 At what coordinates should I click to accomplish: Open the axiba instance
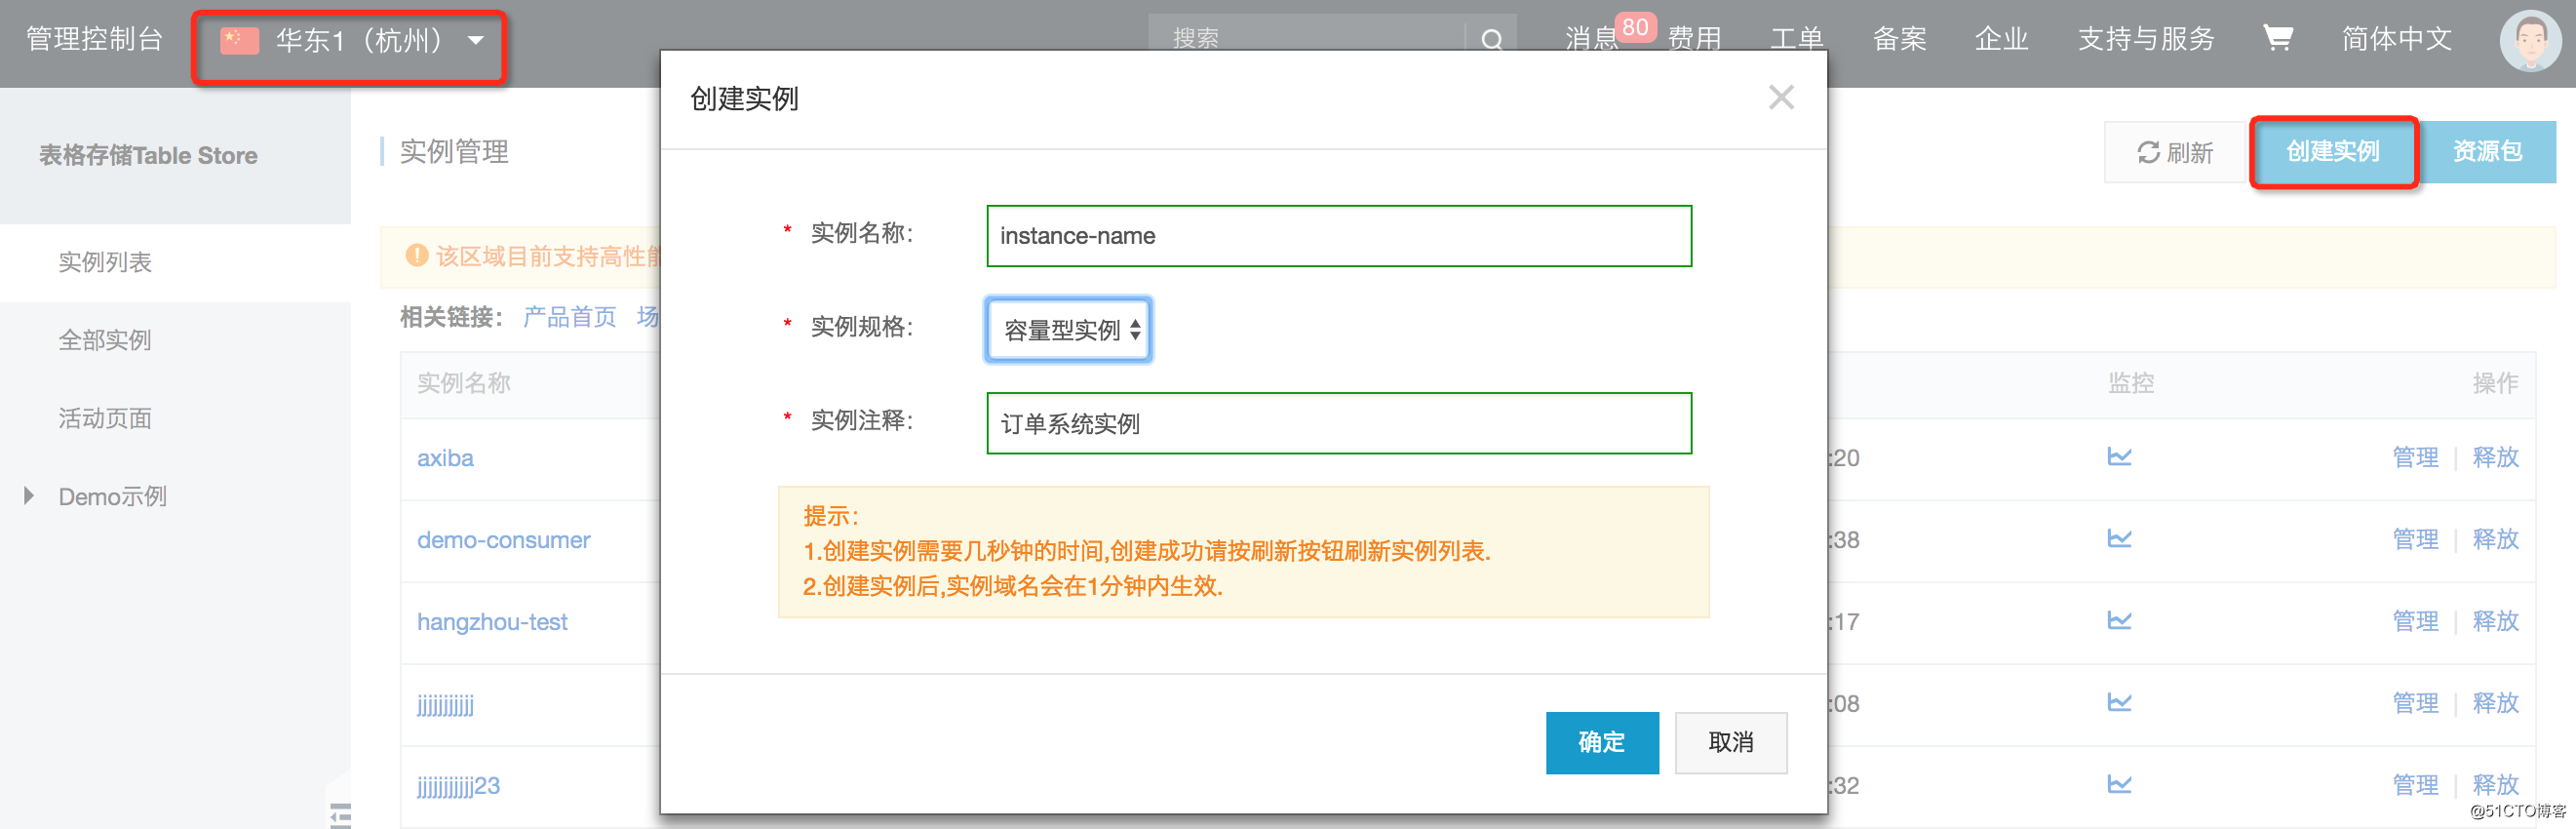point(445,458)
